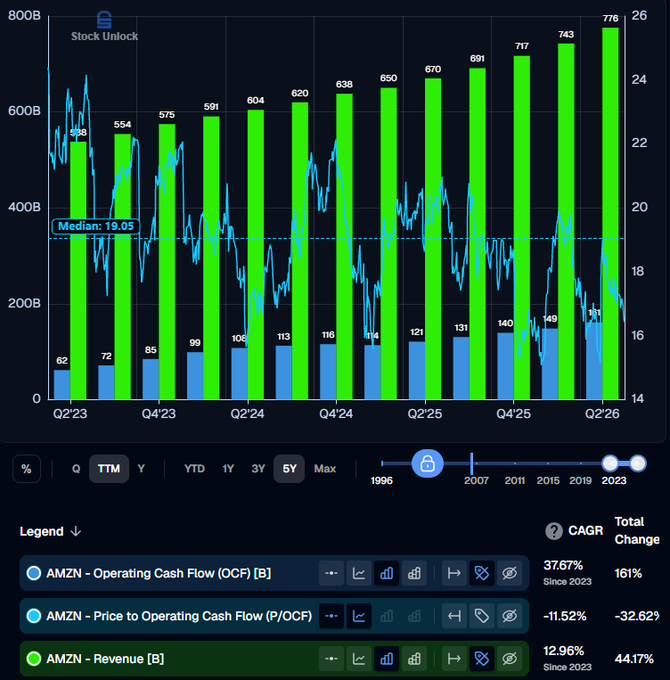670x680 pixels.
Task: Click the 776 revenue bar for Q2'26
Action: pos(610,213)
